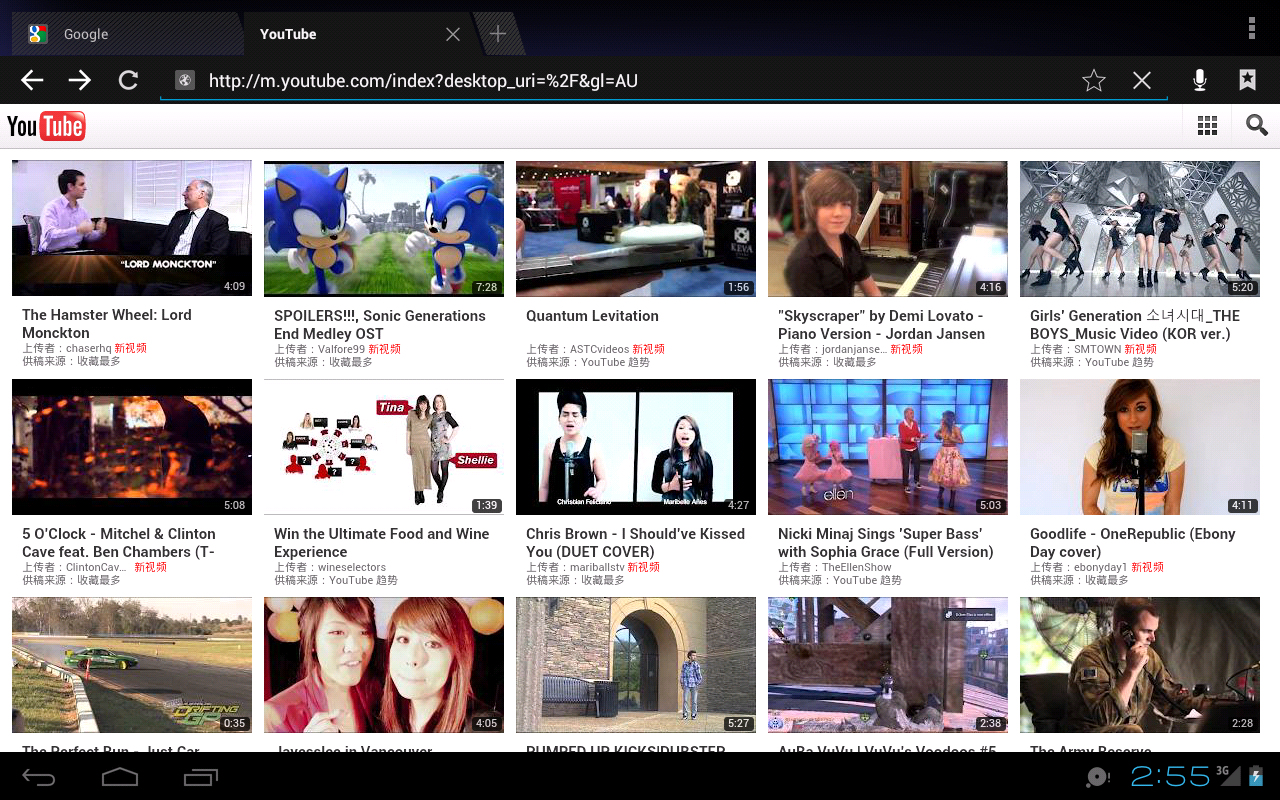The height and width of the screenshot is (800, 1280).
Task: Open the Quantum Levitation video thumbnail
Action: (x=636, y=229)
